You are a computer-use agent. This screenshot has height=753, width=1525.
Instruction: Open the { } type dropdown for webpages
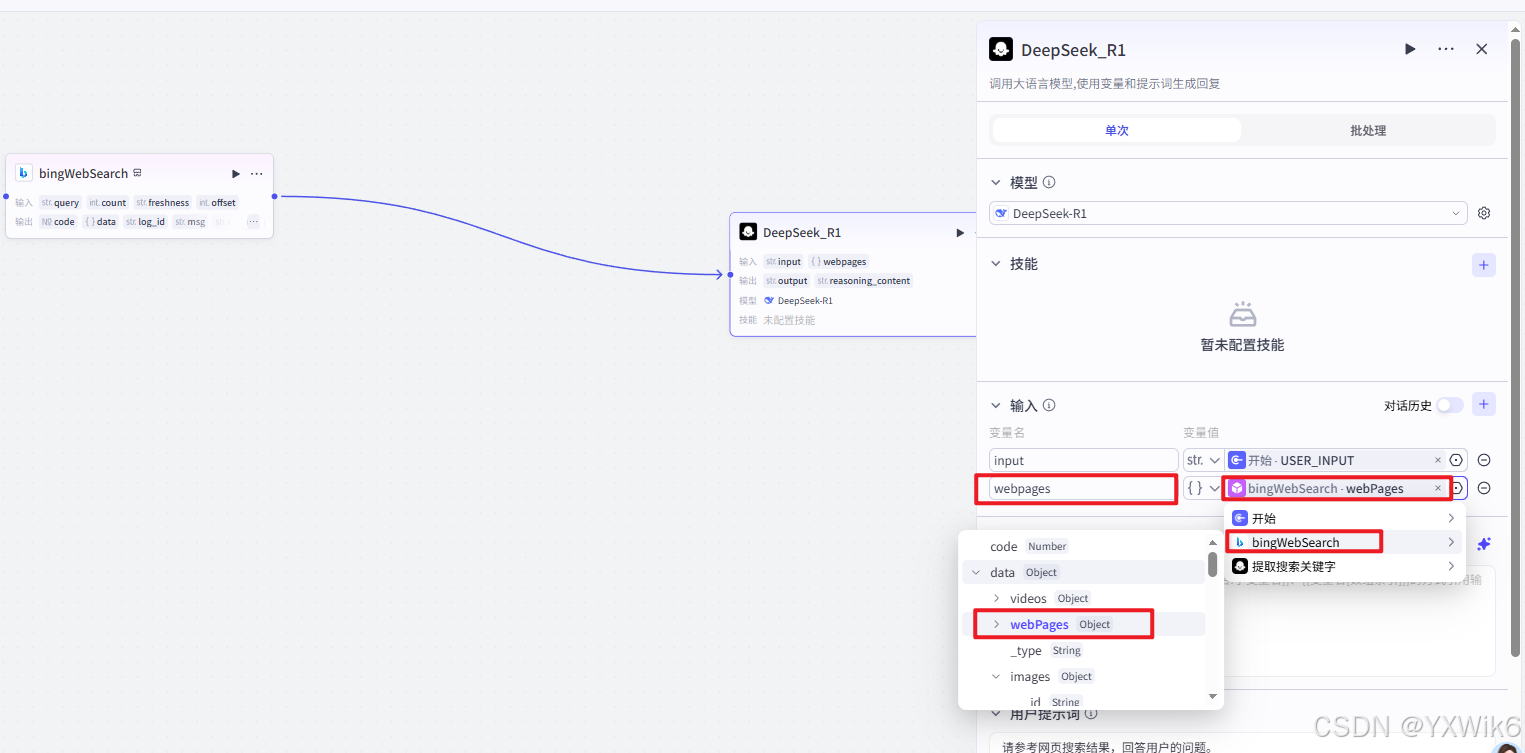click(1203, 488)
